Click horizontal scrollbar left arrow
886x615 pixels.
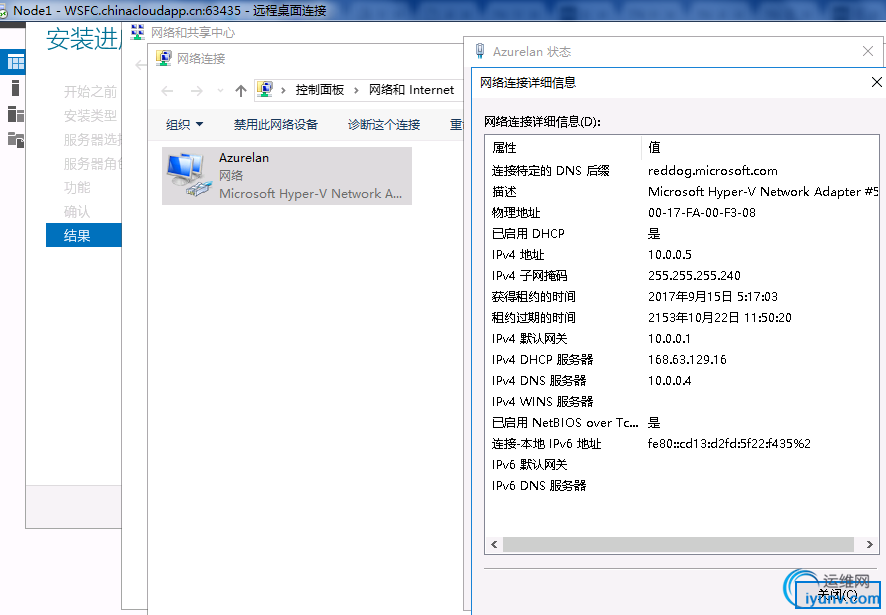point(494,544)
